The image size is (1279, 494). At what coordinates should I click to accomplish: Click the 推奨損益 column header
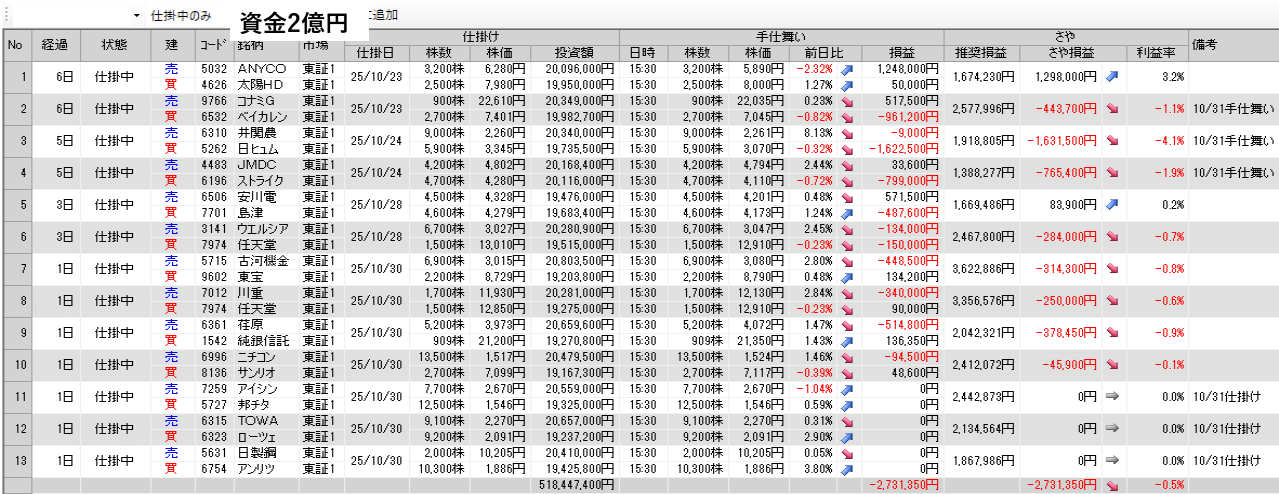(981, 52)
